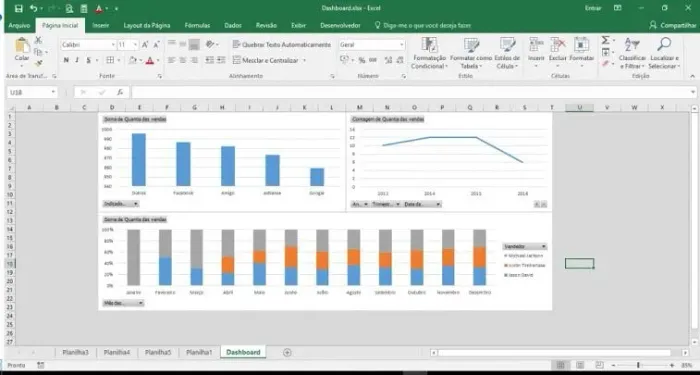700x375 pixels.
Task: Toggle bold N formatting
Action: (x=66, y=60)
